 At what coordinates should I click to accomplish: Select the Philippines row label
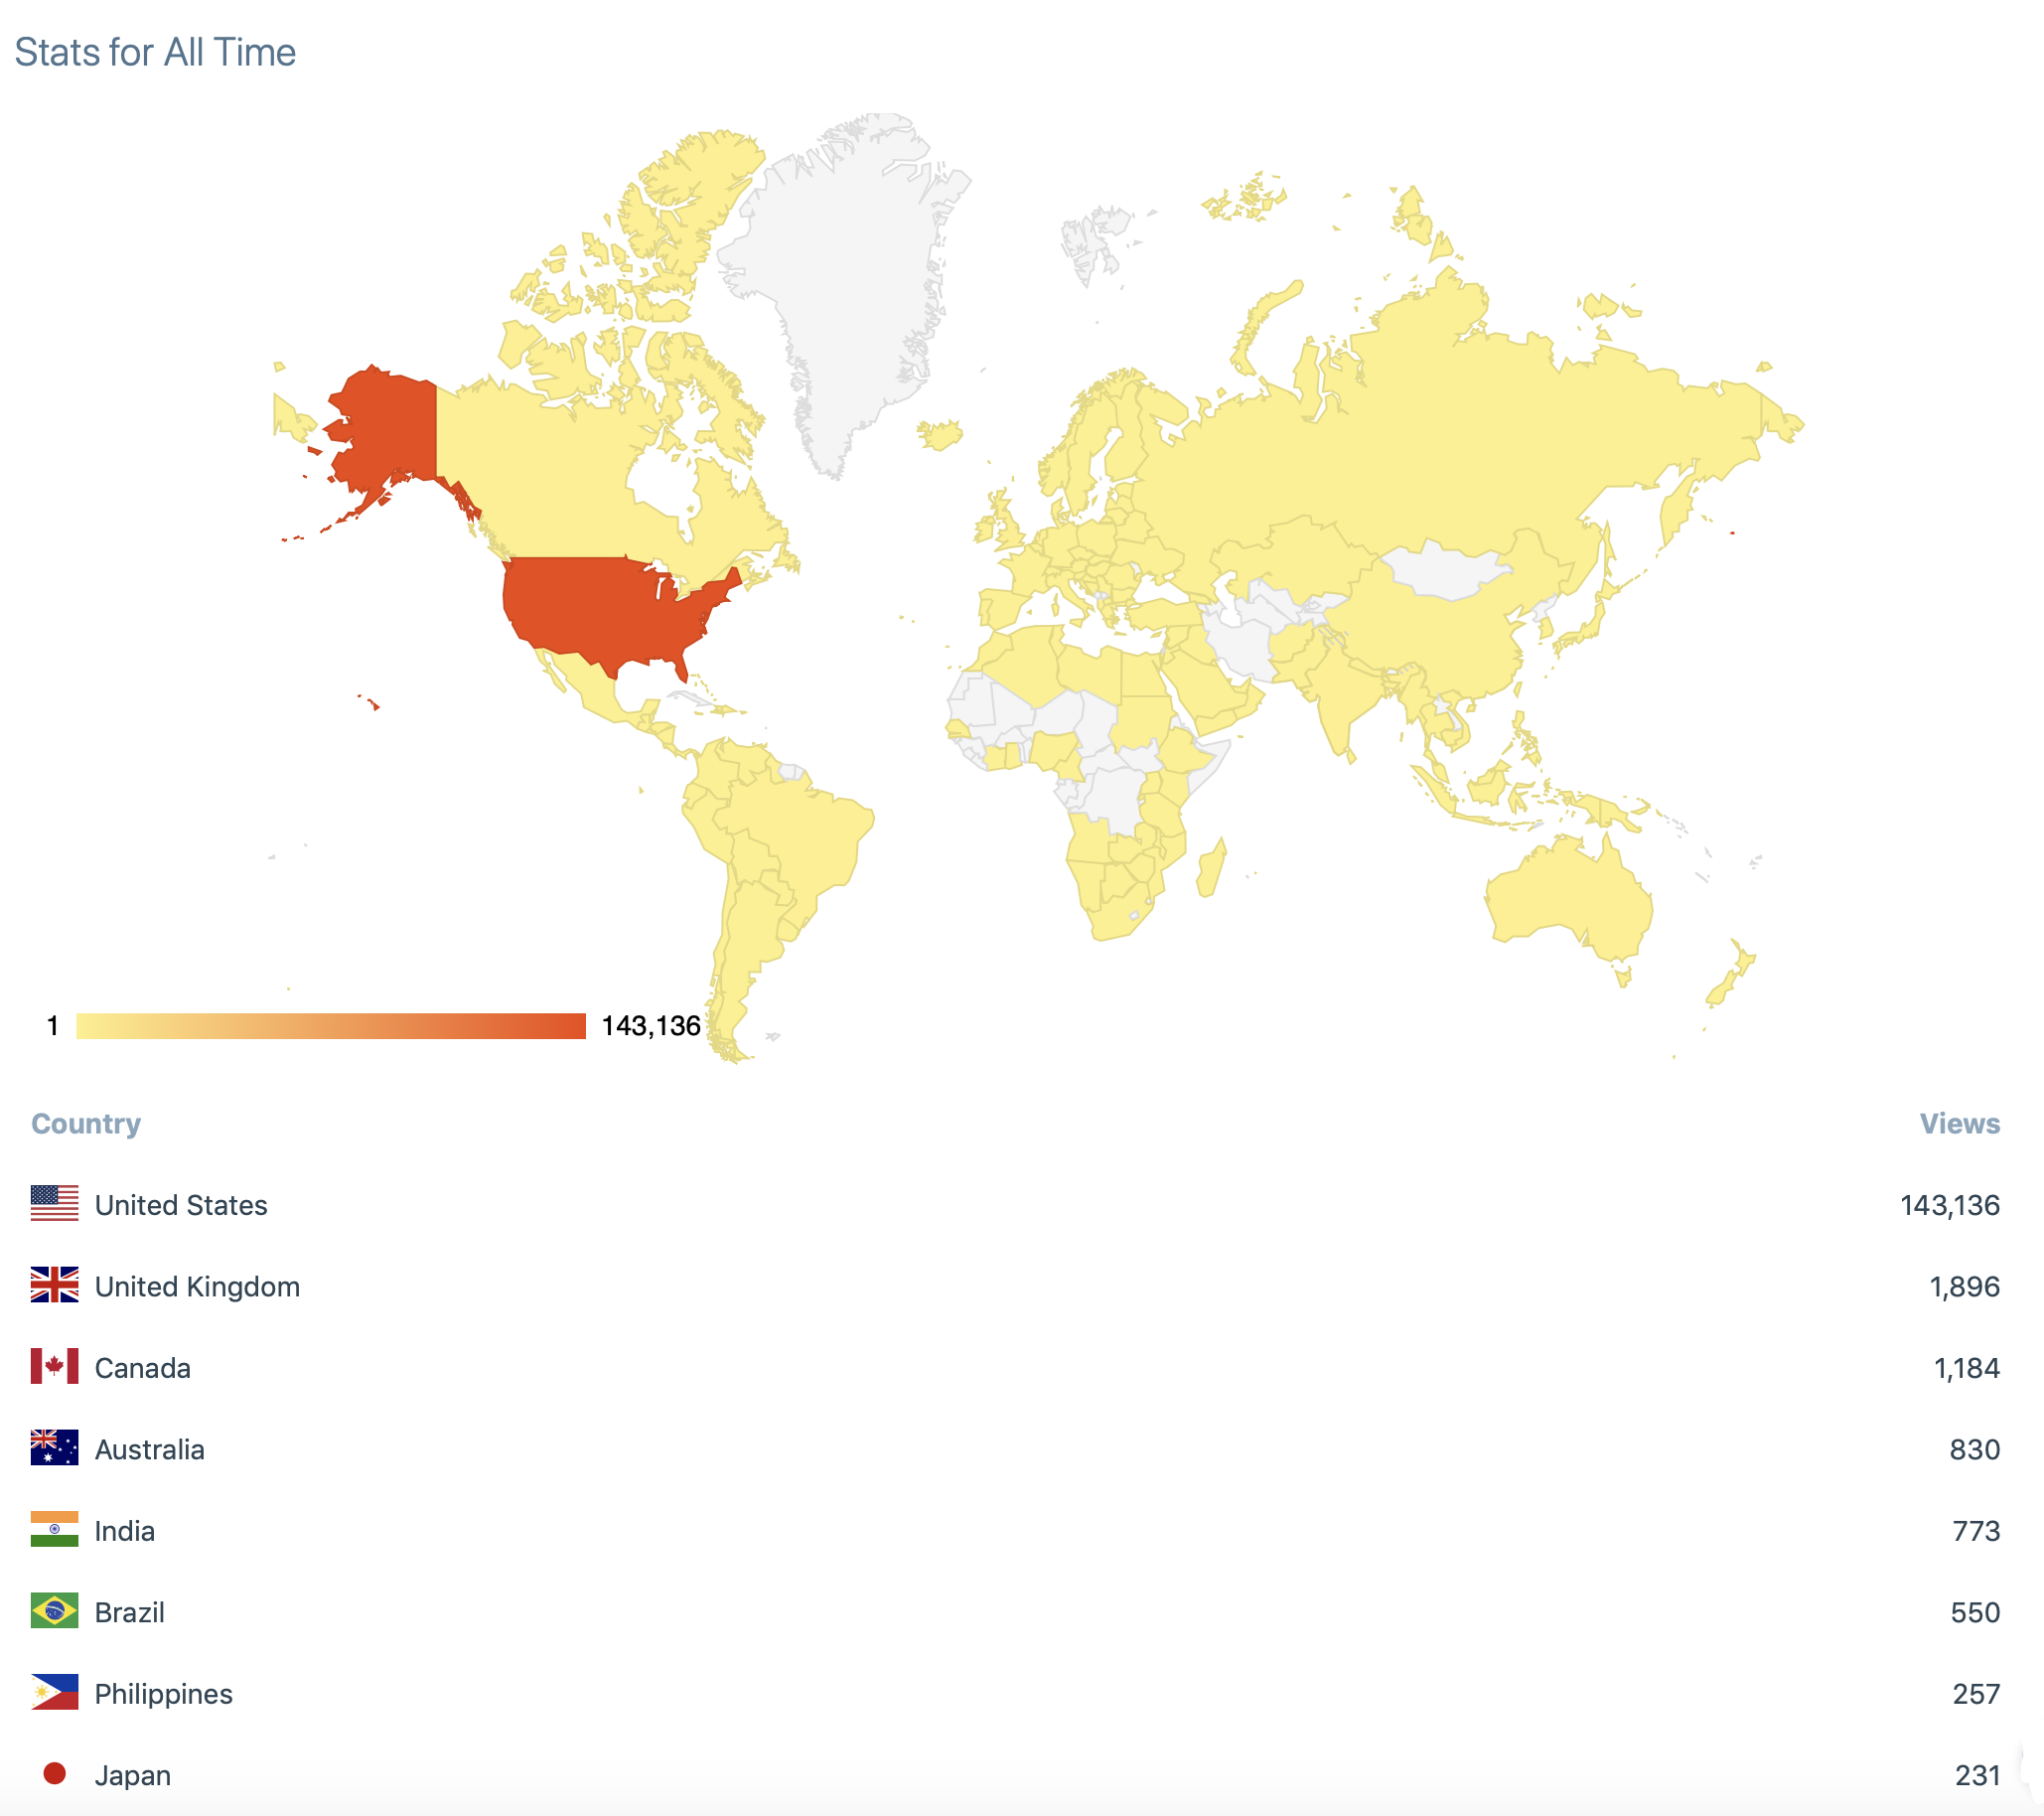pyautogui.click(x=163, y=1694)
